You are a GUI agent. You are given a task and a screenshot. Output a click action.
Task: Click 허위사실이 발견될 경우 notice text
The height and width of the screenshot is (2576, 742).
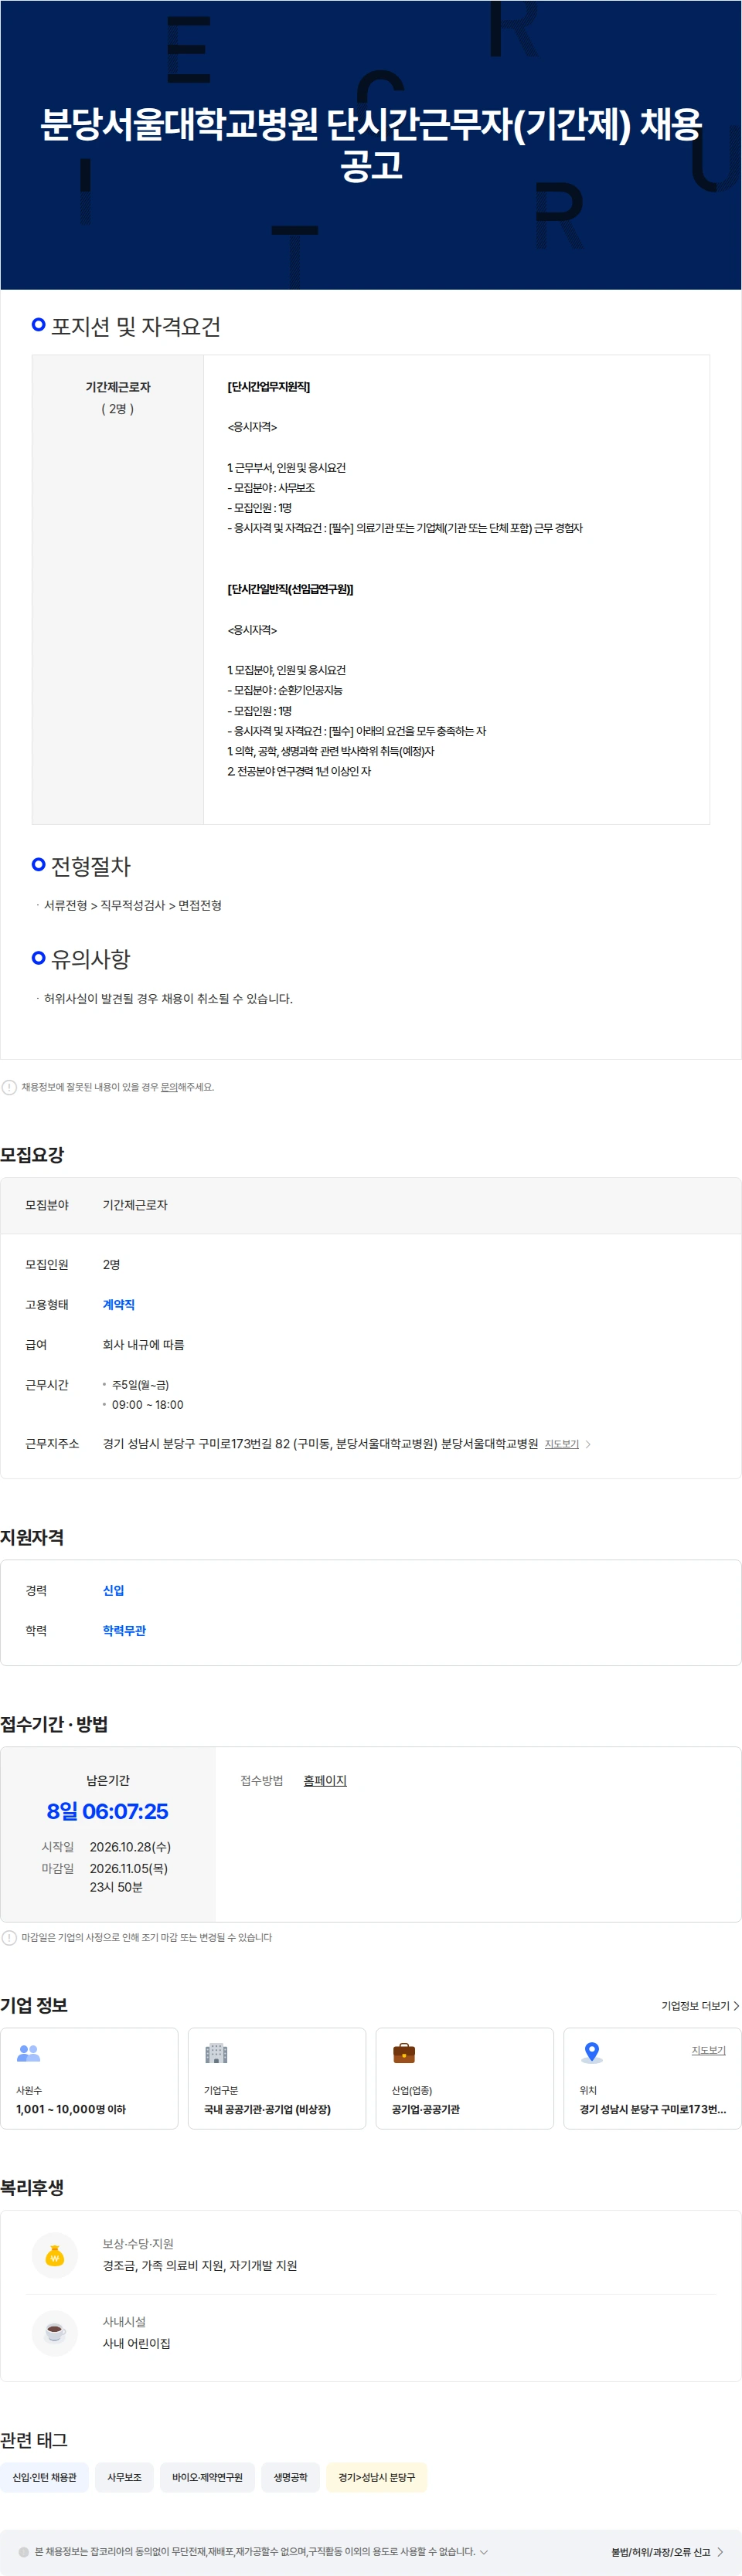168,999
